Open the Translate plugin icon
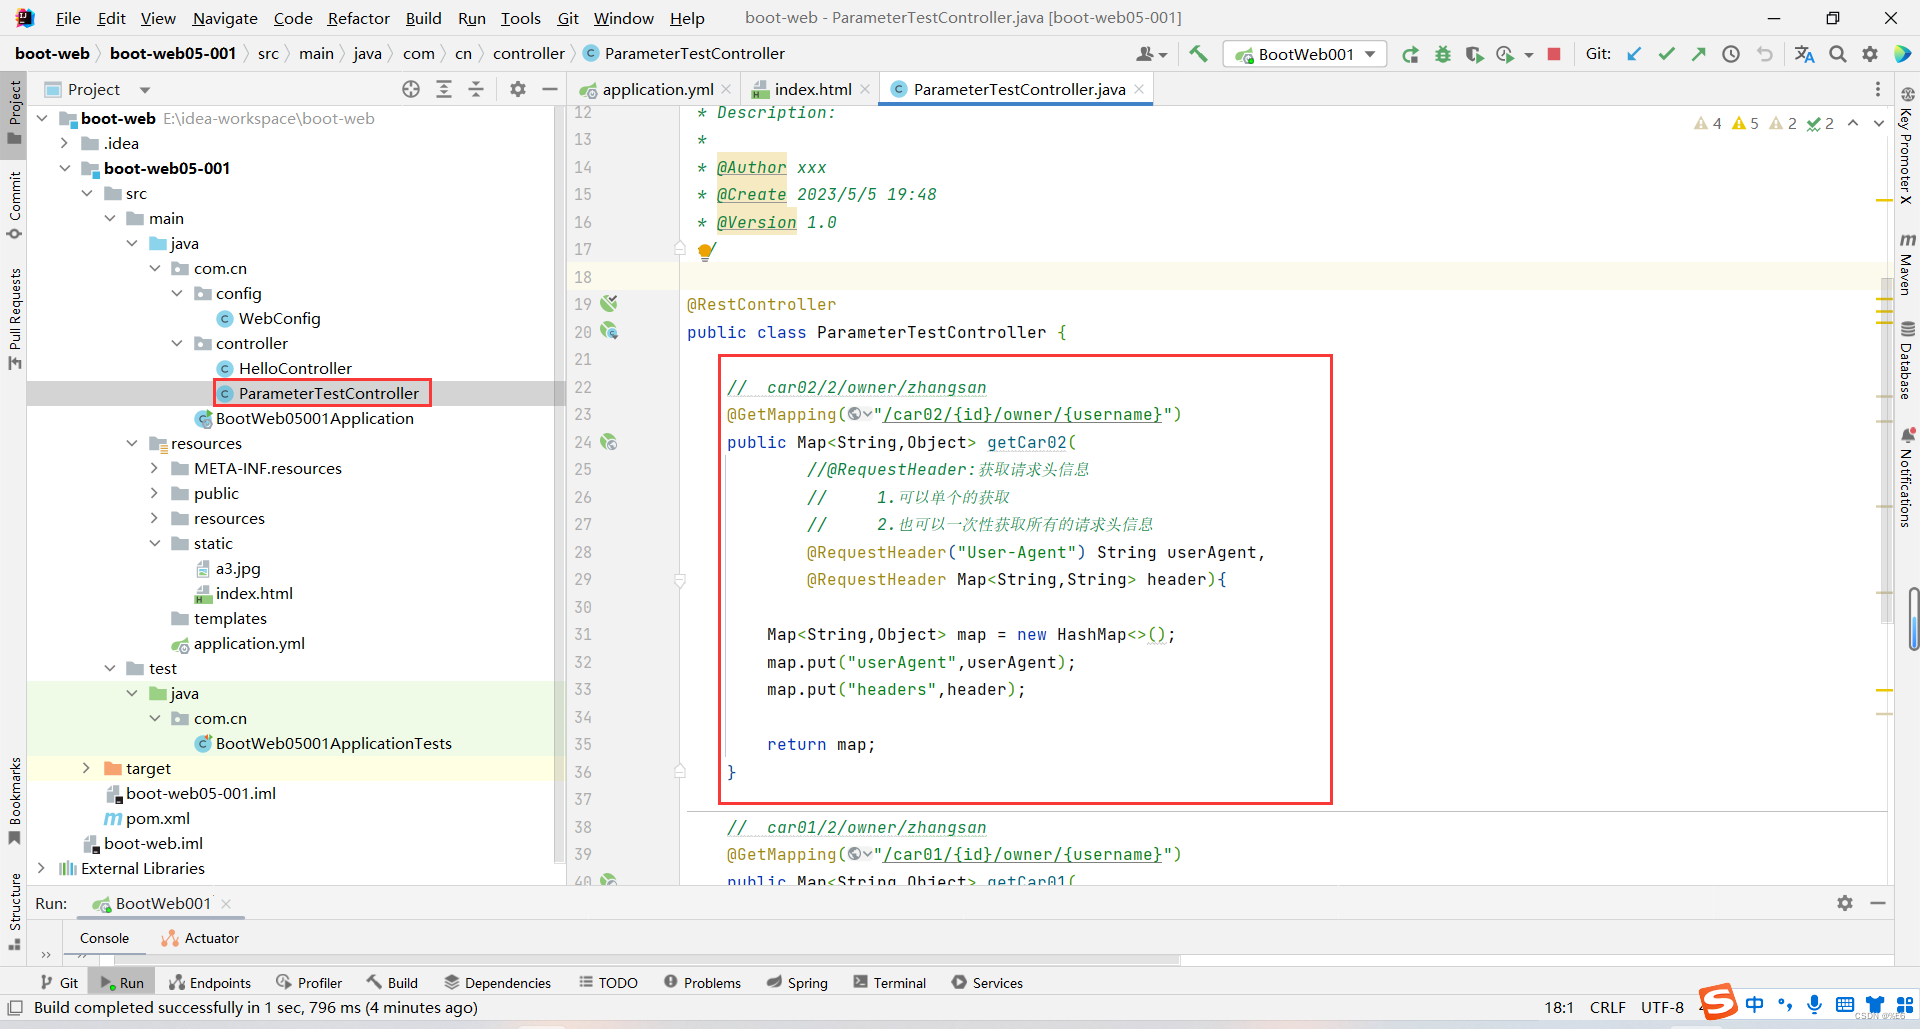Viewport: 1920px width, 1029px height. pyautogui.click(x=1804, y=54)
